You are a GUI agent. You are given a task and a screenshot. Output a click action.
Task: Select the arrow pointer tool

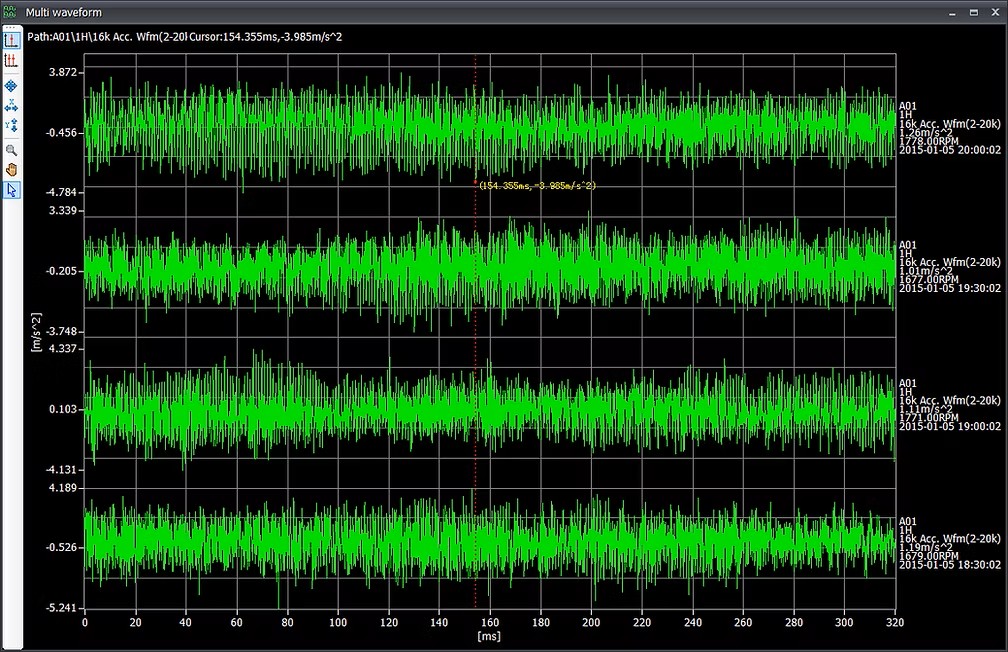pyautogui.click(x=11, y=189)
